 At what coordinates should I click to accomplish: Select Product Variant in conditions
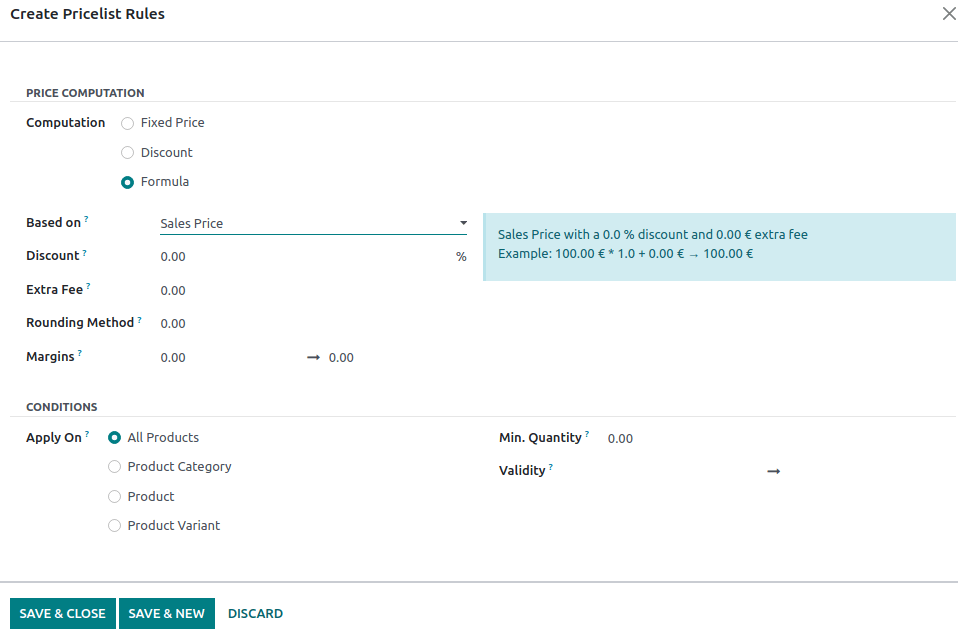pos(114,525)
